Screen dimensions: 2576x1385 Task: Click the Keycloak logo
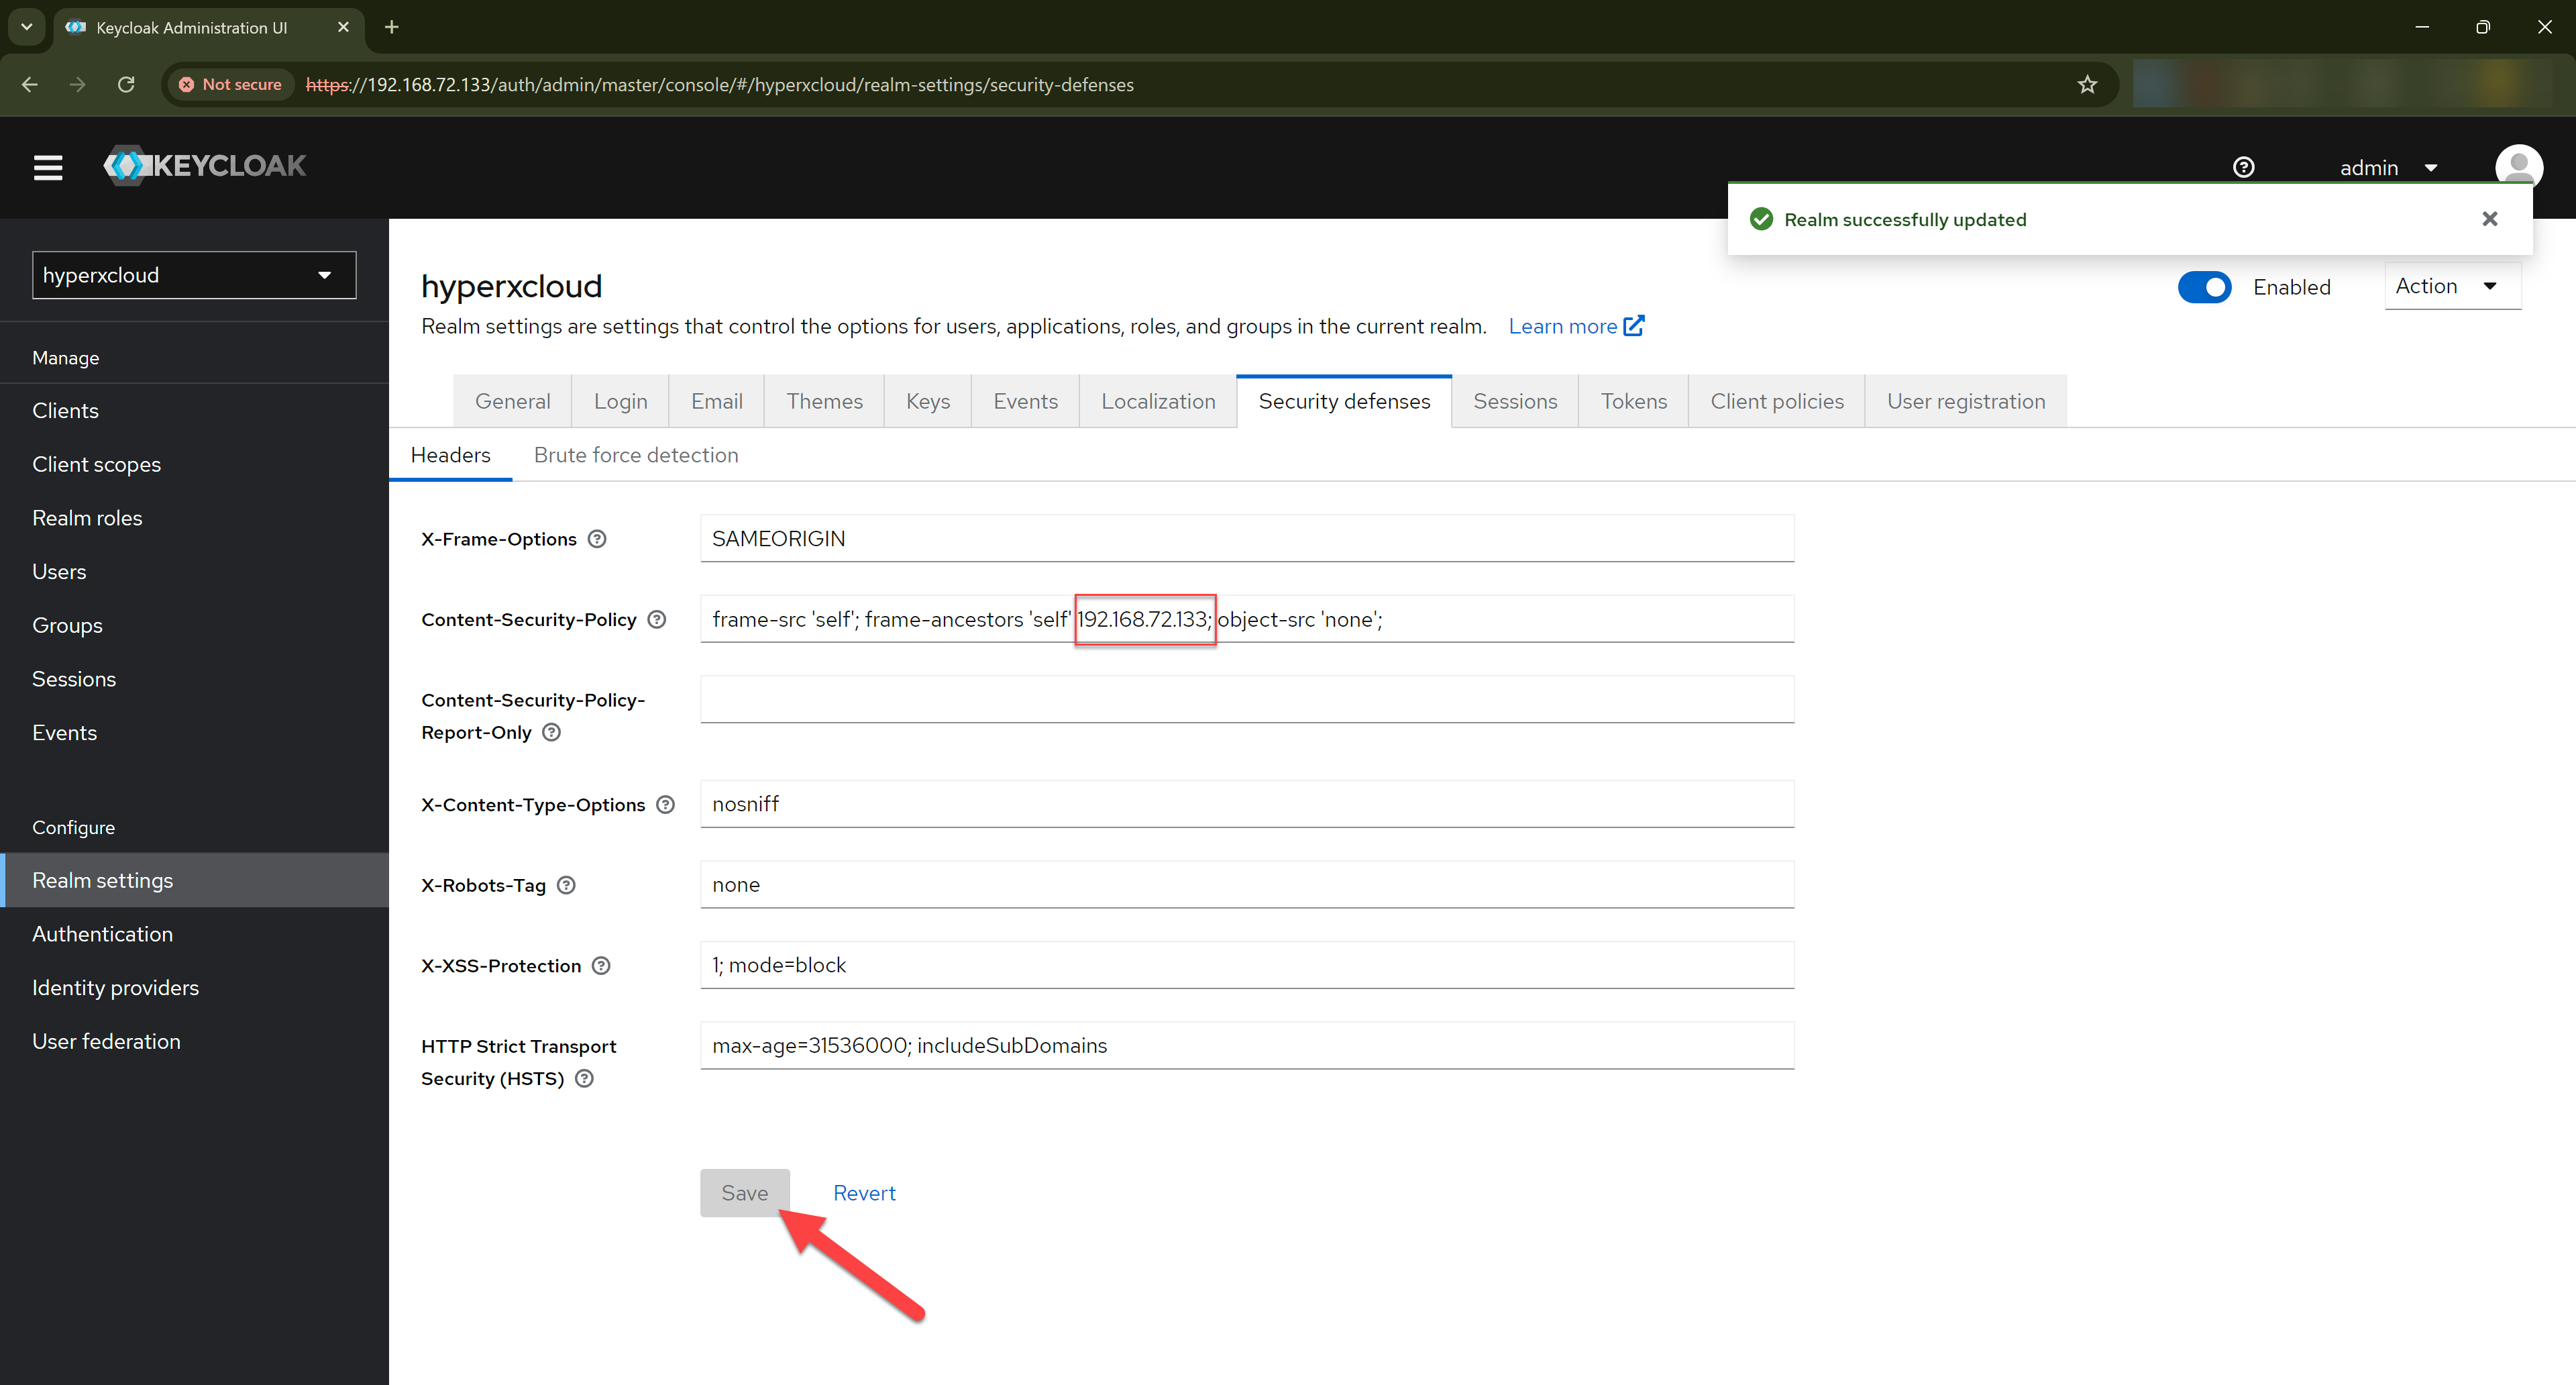tap(205, 166)
